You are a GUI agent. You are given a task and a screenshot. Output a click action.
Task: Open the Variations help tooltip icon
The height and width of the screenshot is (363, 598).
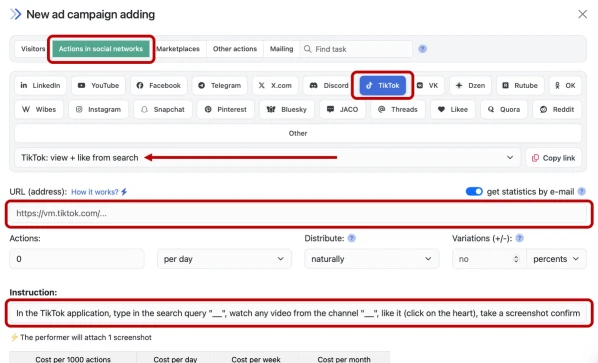pos(519,238)
